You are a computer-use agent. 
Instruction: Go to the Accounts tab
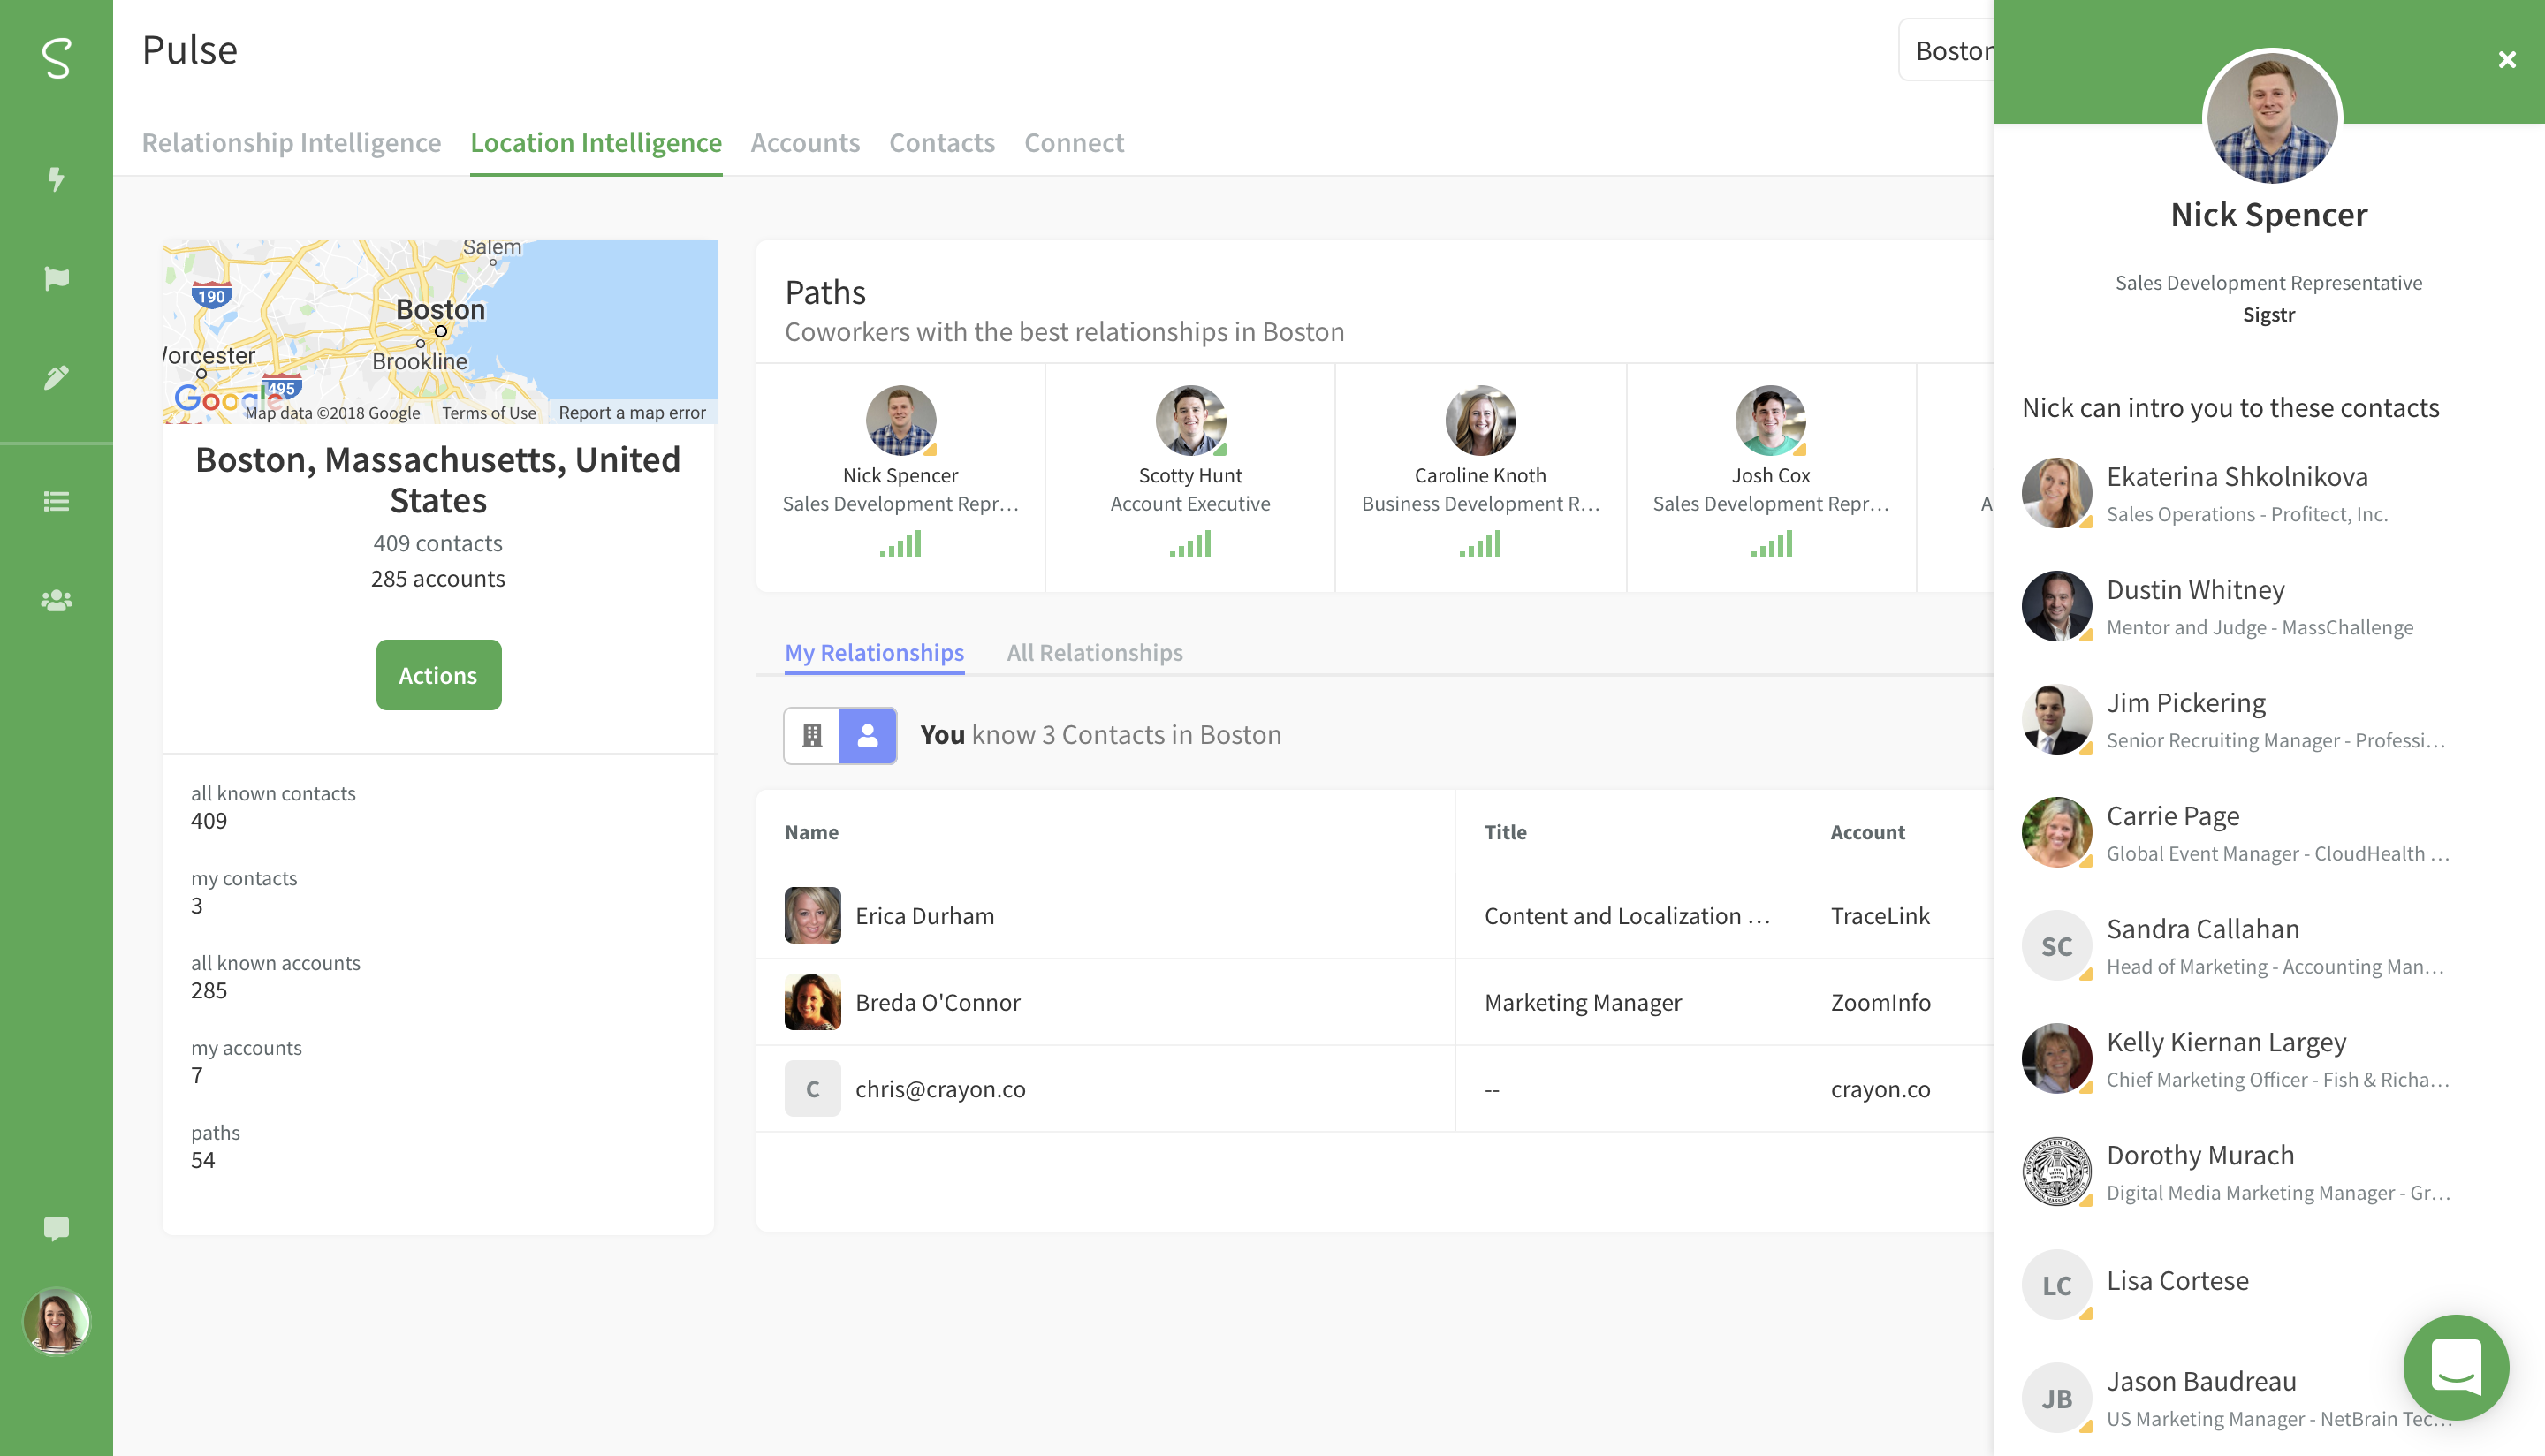(805, 142)
